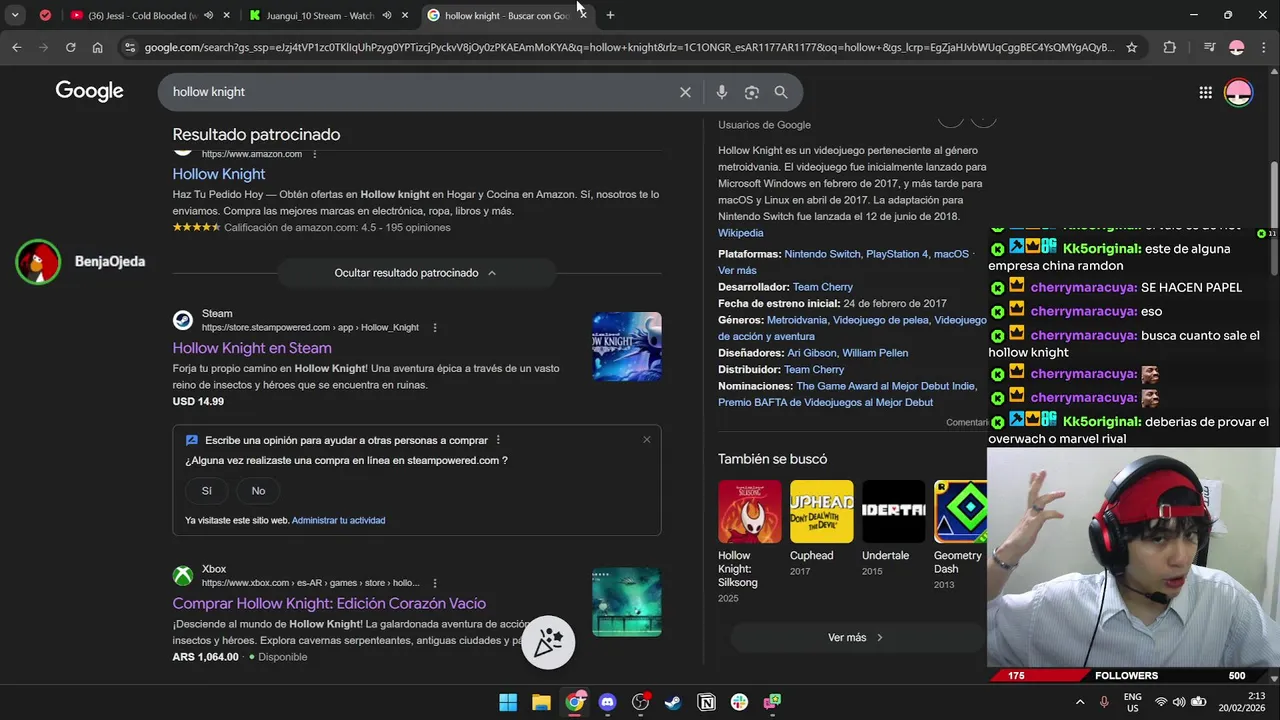Open the Chrome extensions menu
The width and height of the screenshot is (1280, 720).
point(1169,47)
